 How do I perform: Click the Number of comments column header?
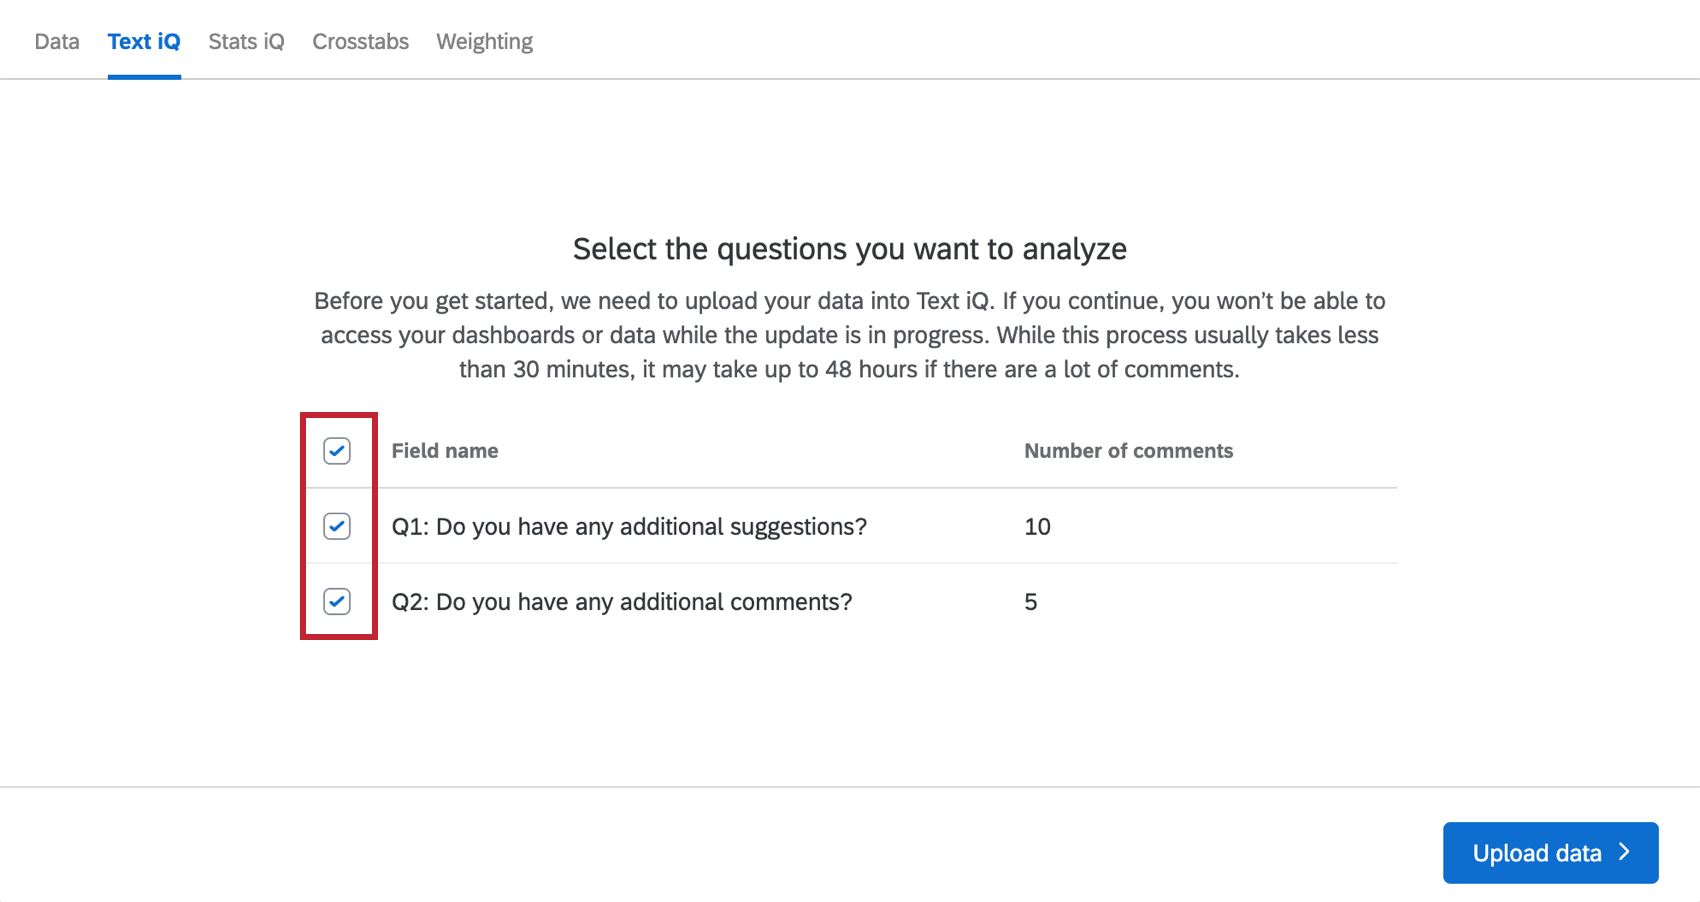point(1128,451)
